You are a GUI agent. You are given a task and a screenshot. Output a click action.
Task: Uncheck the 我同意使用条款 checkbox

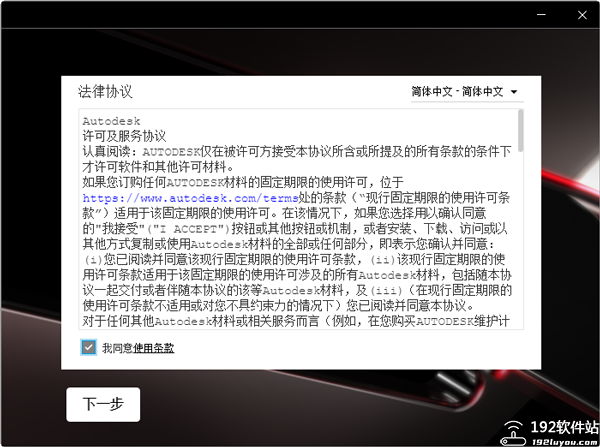click(88, 347)
